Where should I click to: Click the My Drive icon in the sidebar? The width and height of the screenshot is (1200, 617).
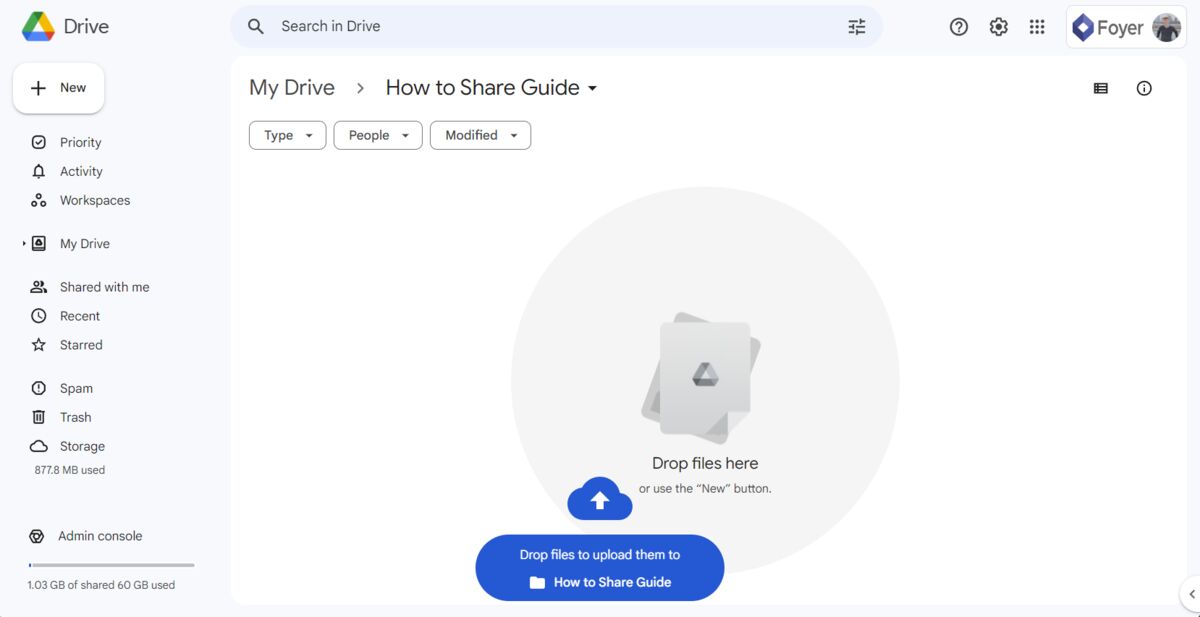point(39,243)
